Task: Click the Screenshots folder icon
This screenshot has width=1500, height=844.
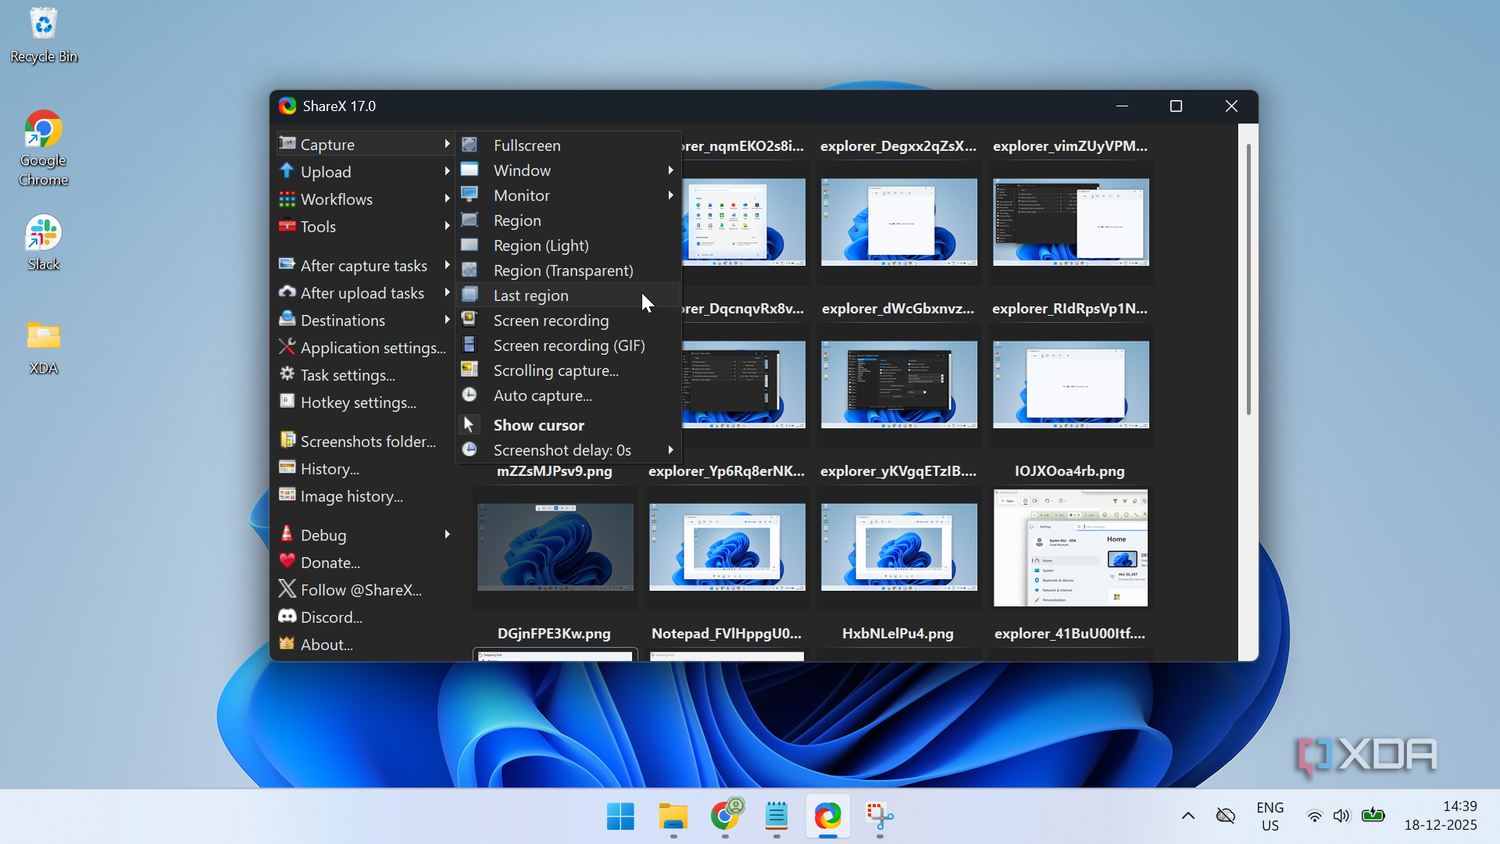Action: pos(287,441)
